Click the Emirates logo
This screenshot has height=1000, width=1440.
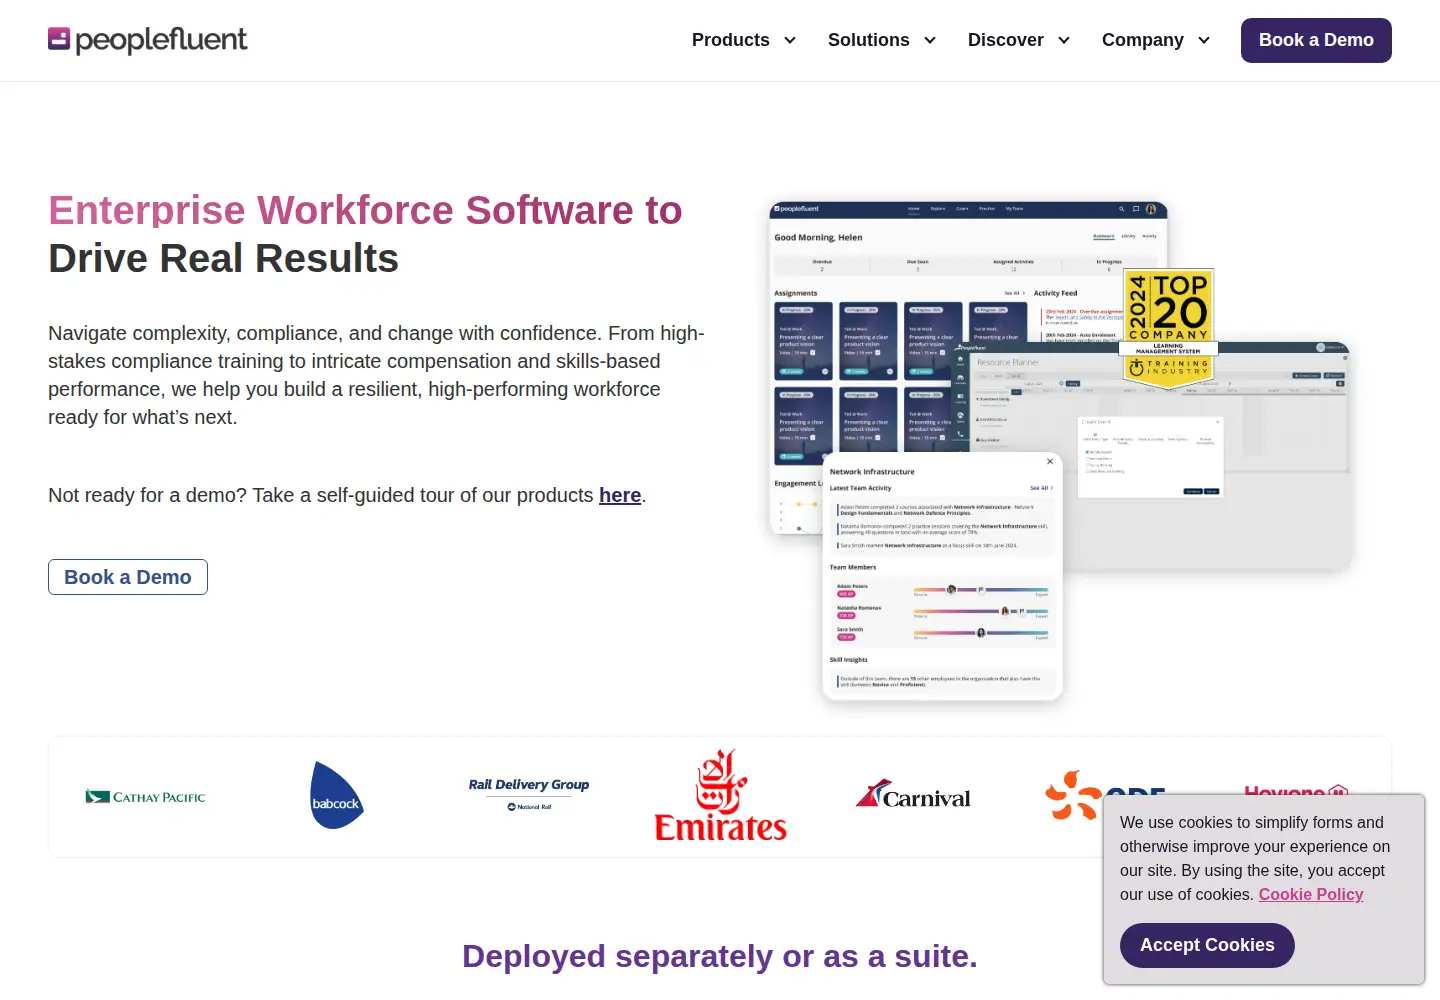(720, 796)
